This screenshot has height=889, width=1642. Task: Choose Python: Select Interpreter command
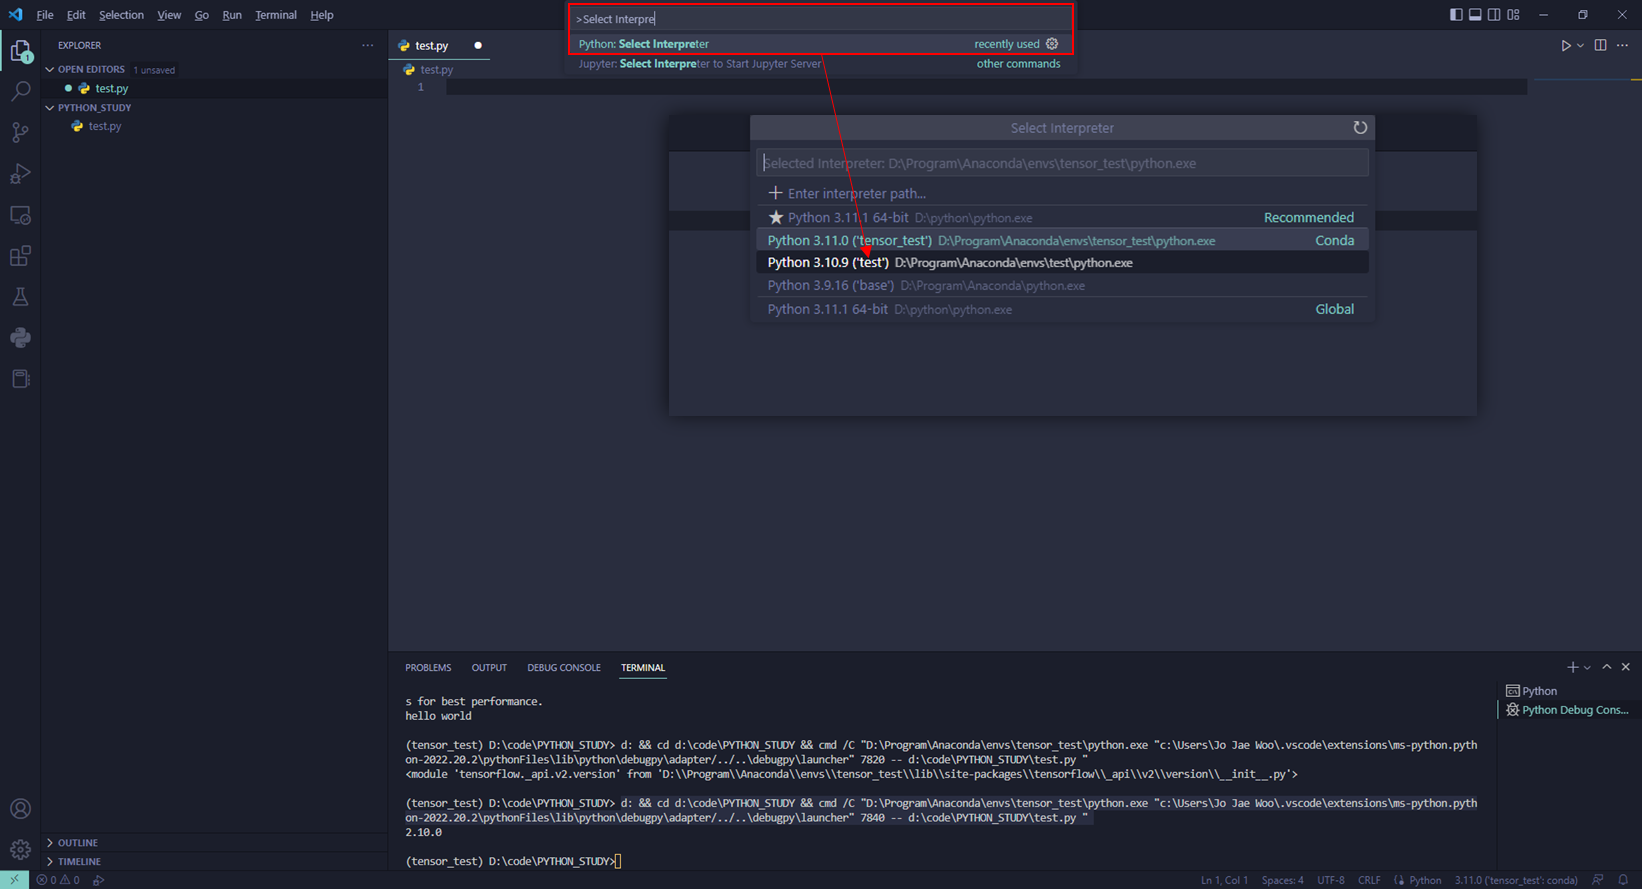[818, 44]
